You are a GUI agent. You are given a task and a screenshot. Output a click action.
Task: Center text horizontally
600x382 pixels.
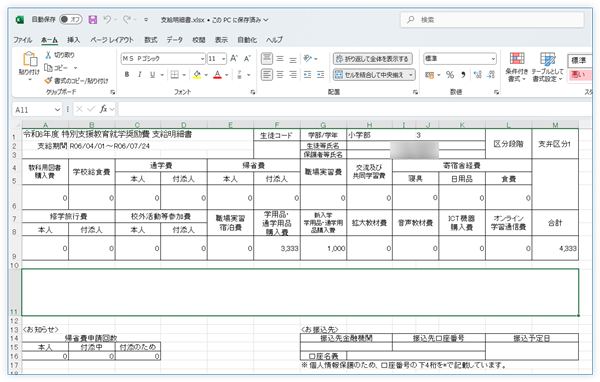coord(280,75)
